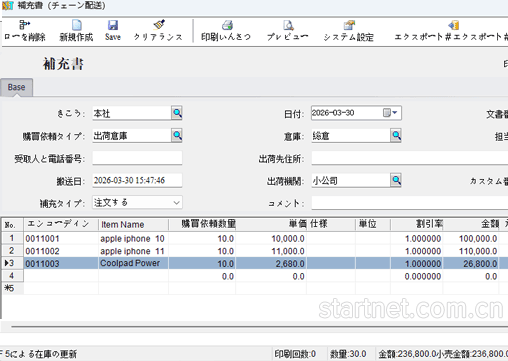Viewport: 508px width, 361px height.
Task: Click the 受取人と電話番号 input field
Action: (137, 158)
